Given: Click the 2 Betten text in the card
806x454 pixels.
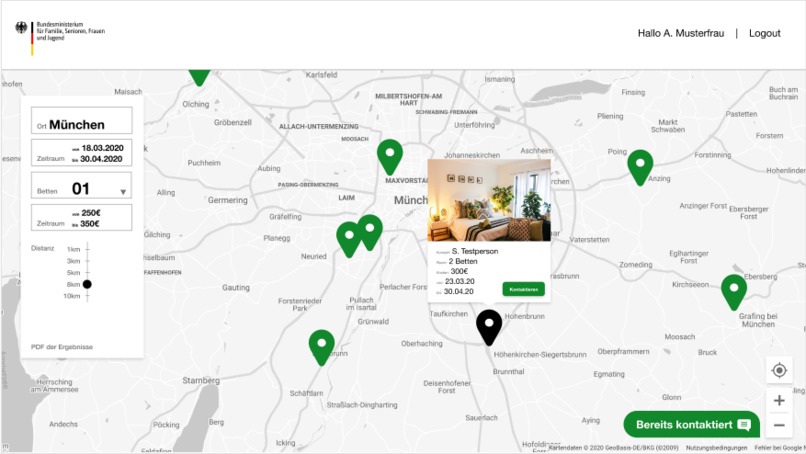Looking at the screenshot, I should click(463, 261).
